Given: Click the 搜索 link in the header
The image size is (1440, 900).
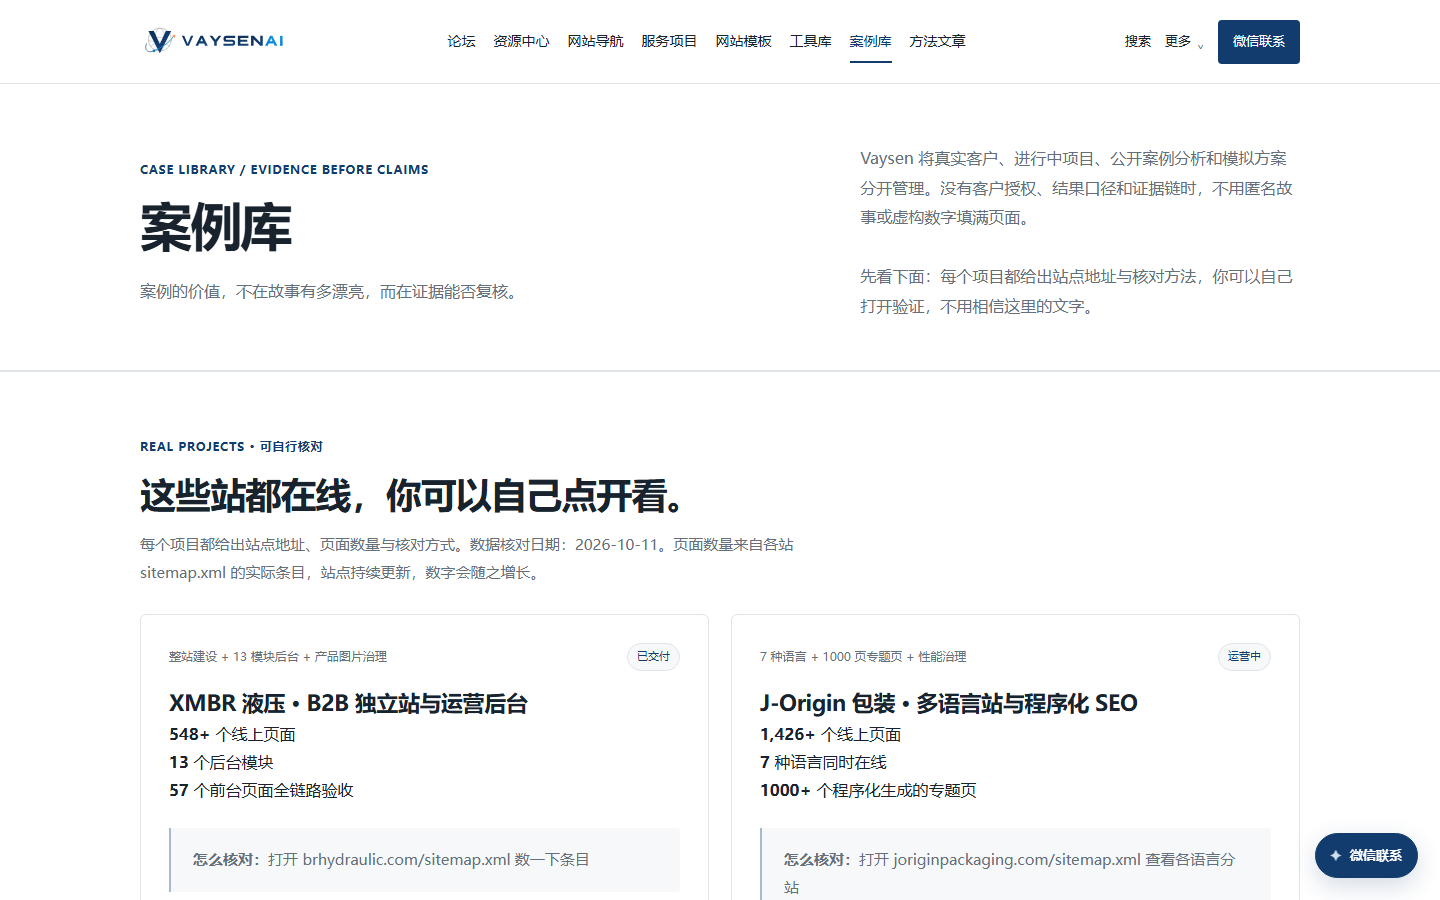Looking at the screenshot, I should (x=1137, y=41).
